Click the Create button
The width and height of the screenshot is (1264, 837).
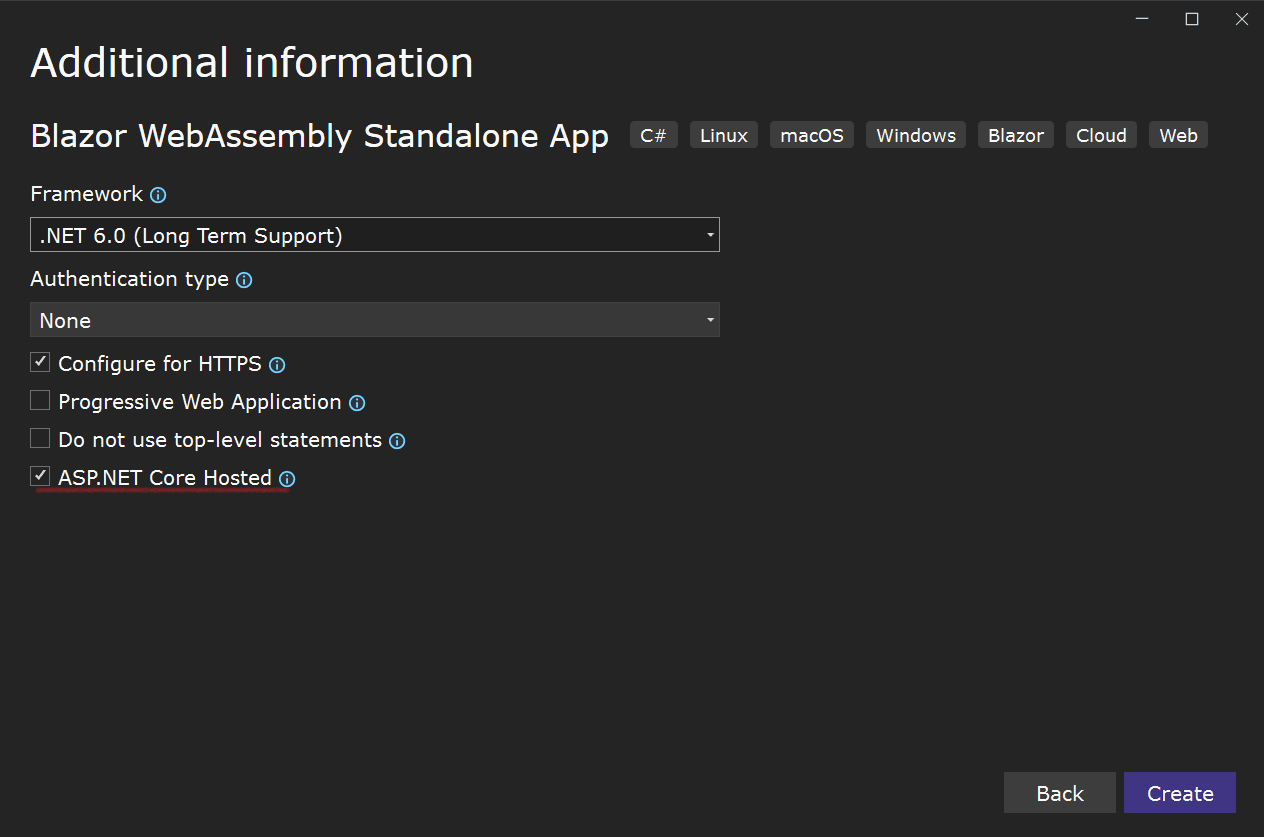coord(1180,793)
